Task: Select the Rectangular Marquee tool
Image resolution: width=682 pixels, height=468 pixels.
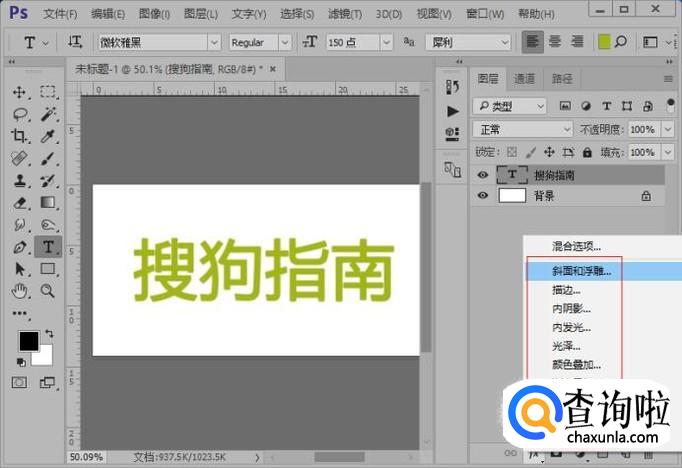Action: click(48, 92)
